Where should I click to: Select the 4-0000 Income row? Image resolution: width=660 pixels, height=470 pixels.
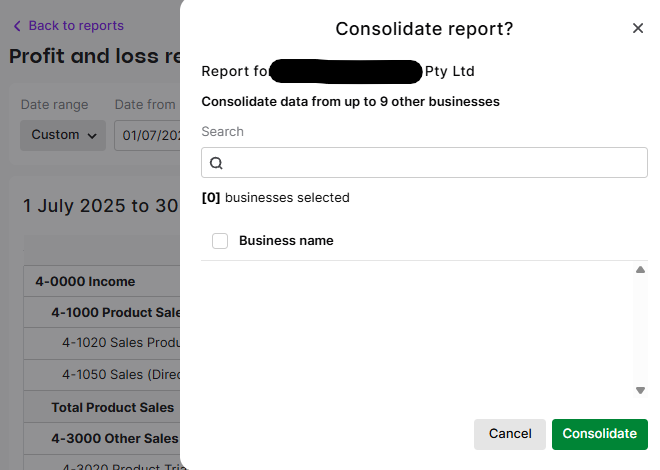click(100, 282)
